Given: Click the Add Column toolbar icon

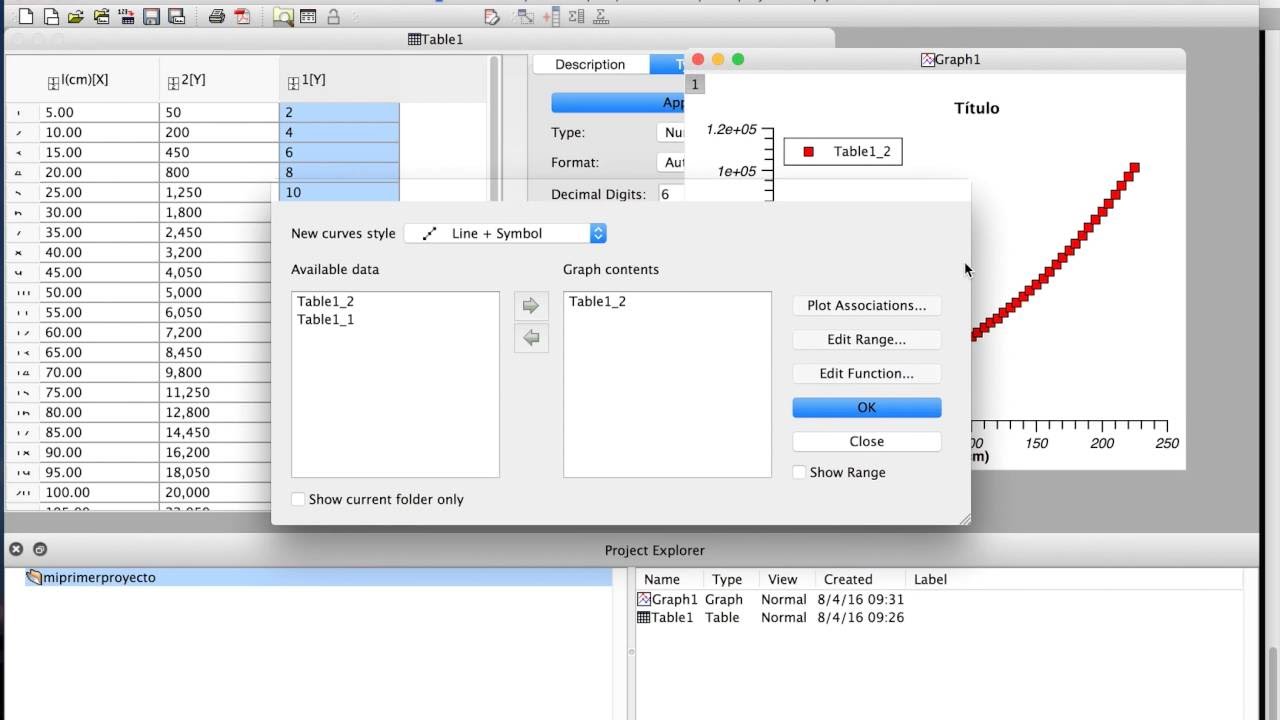Looking at the screenshot, I should [x=550, y=16].
